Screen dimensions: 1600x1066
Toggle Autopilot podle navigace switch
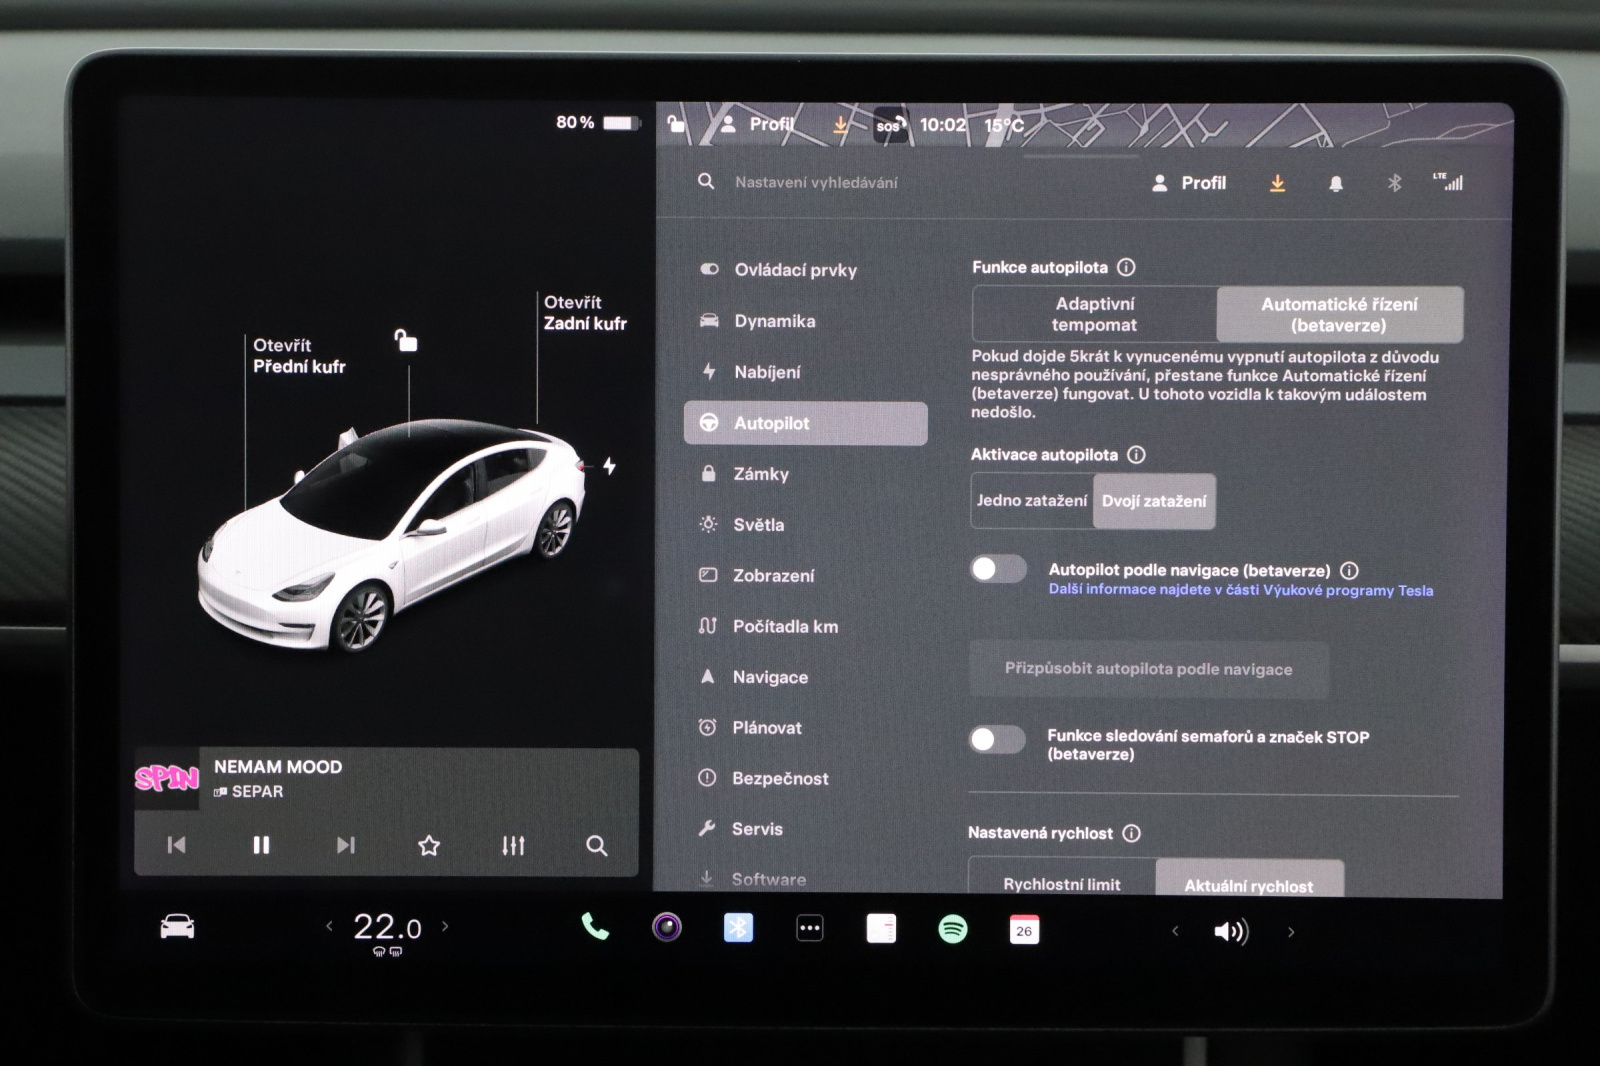tap(998, 569)
